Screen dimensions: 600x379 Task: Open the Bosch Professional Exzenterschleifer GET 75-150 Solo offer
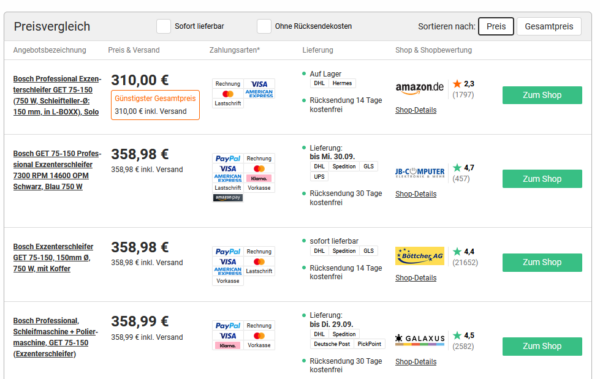(x=57, y=95)
